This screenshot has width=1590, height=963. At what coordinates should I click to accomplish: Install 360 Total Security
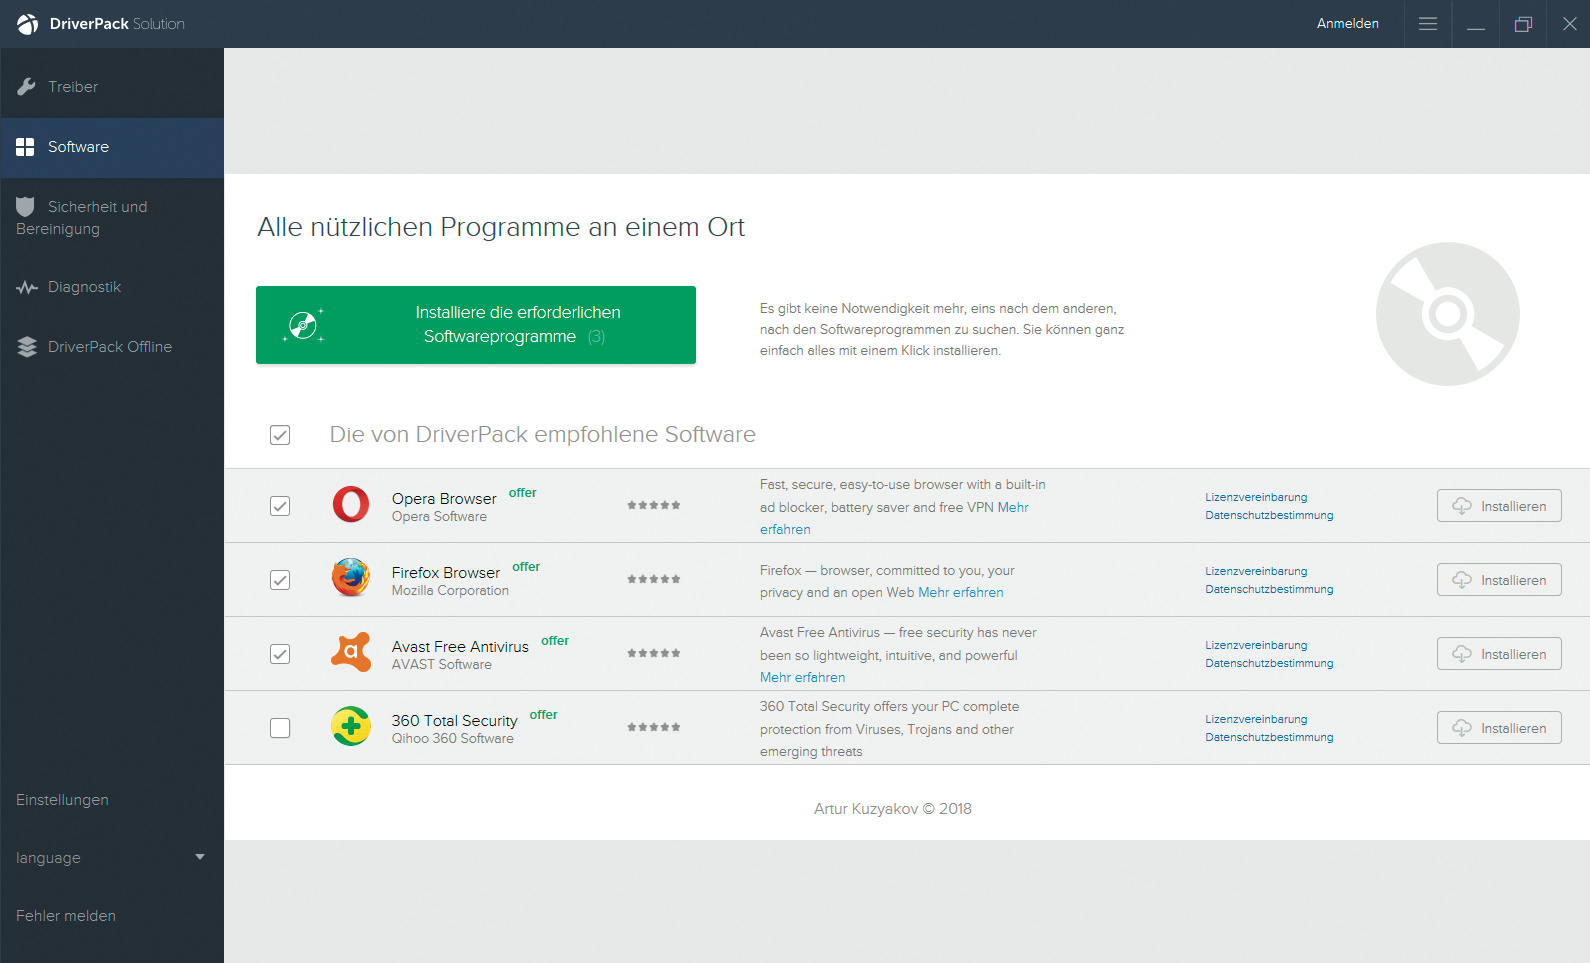pos(1499,728)
